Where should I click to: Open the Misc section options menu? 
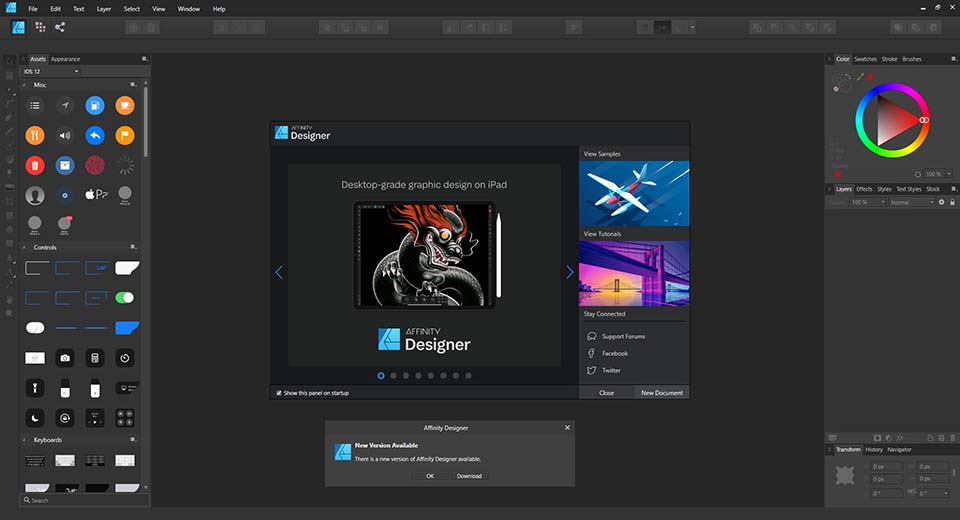(133, 85)
